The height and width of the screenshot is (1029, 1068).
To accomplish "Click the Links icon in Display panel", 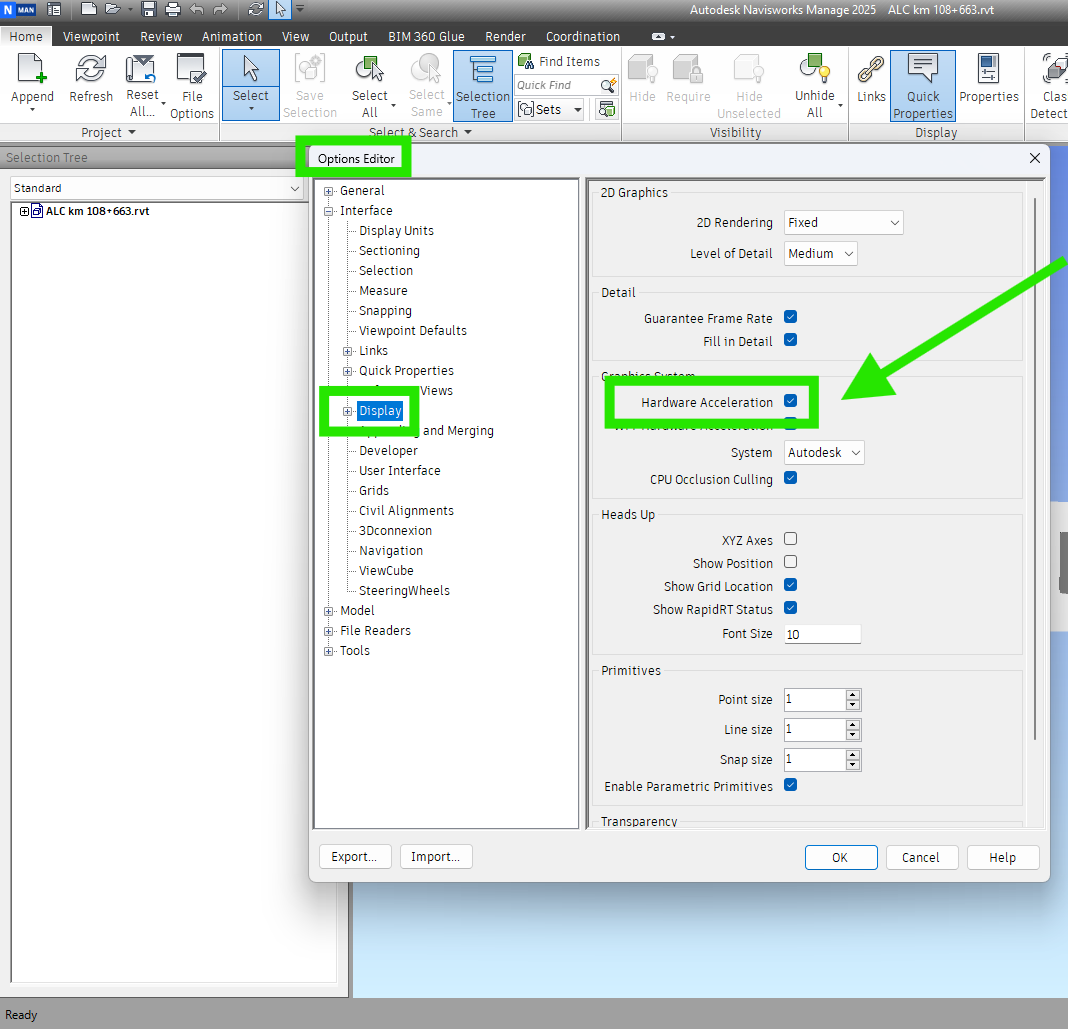I will coord(870,76).
